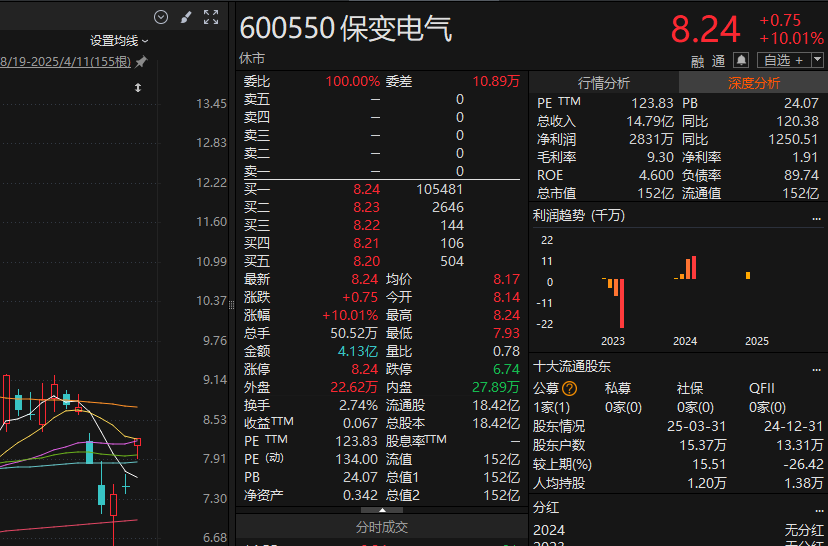
Task: Click the 净资产 0.342 value
Action: [x=360, y=495]
